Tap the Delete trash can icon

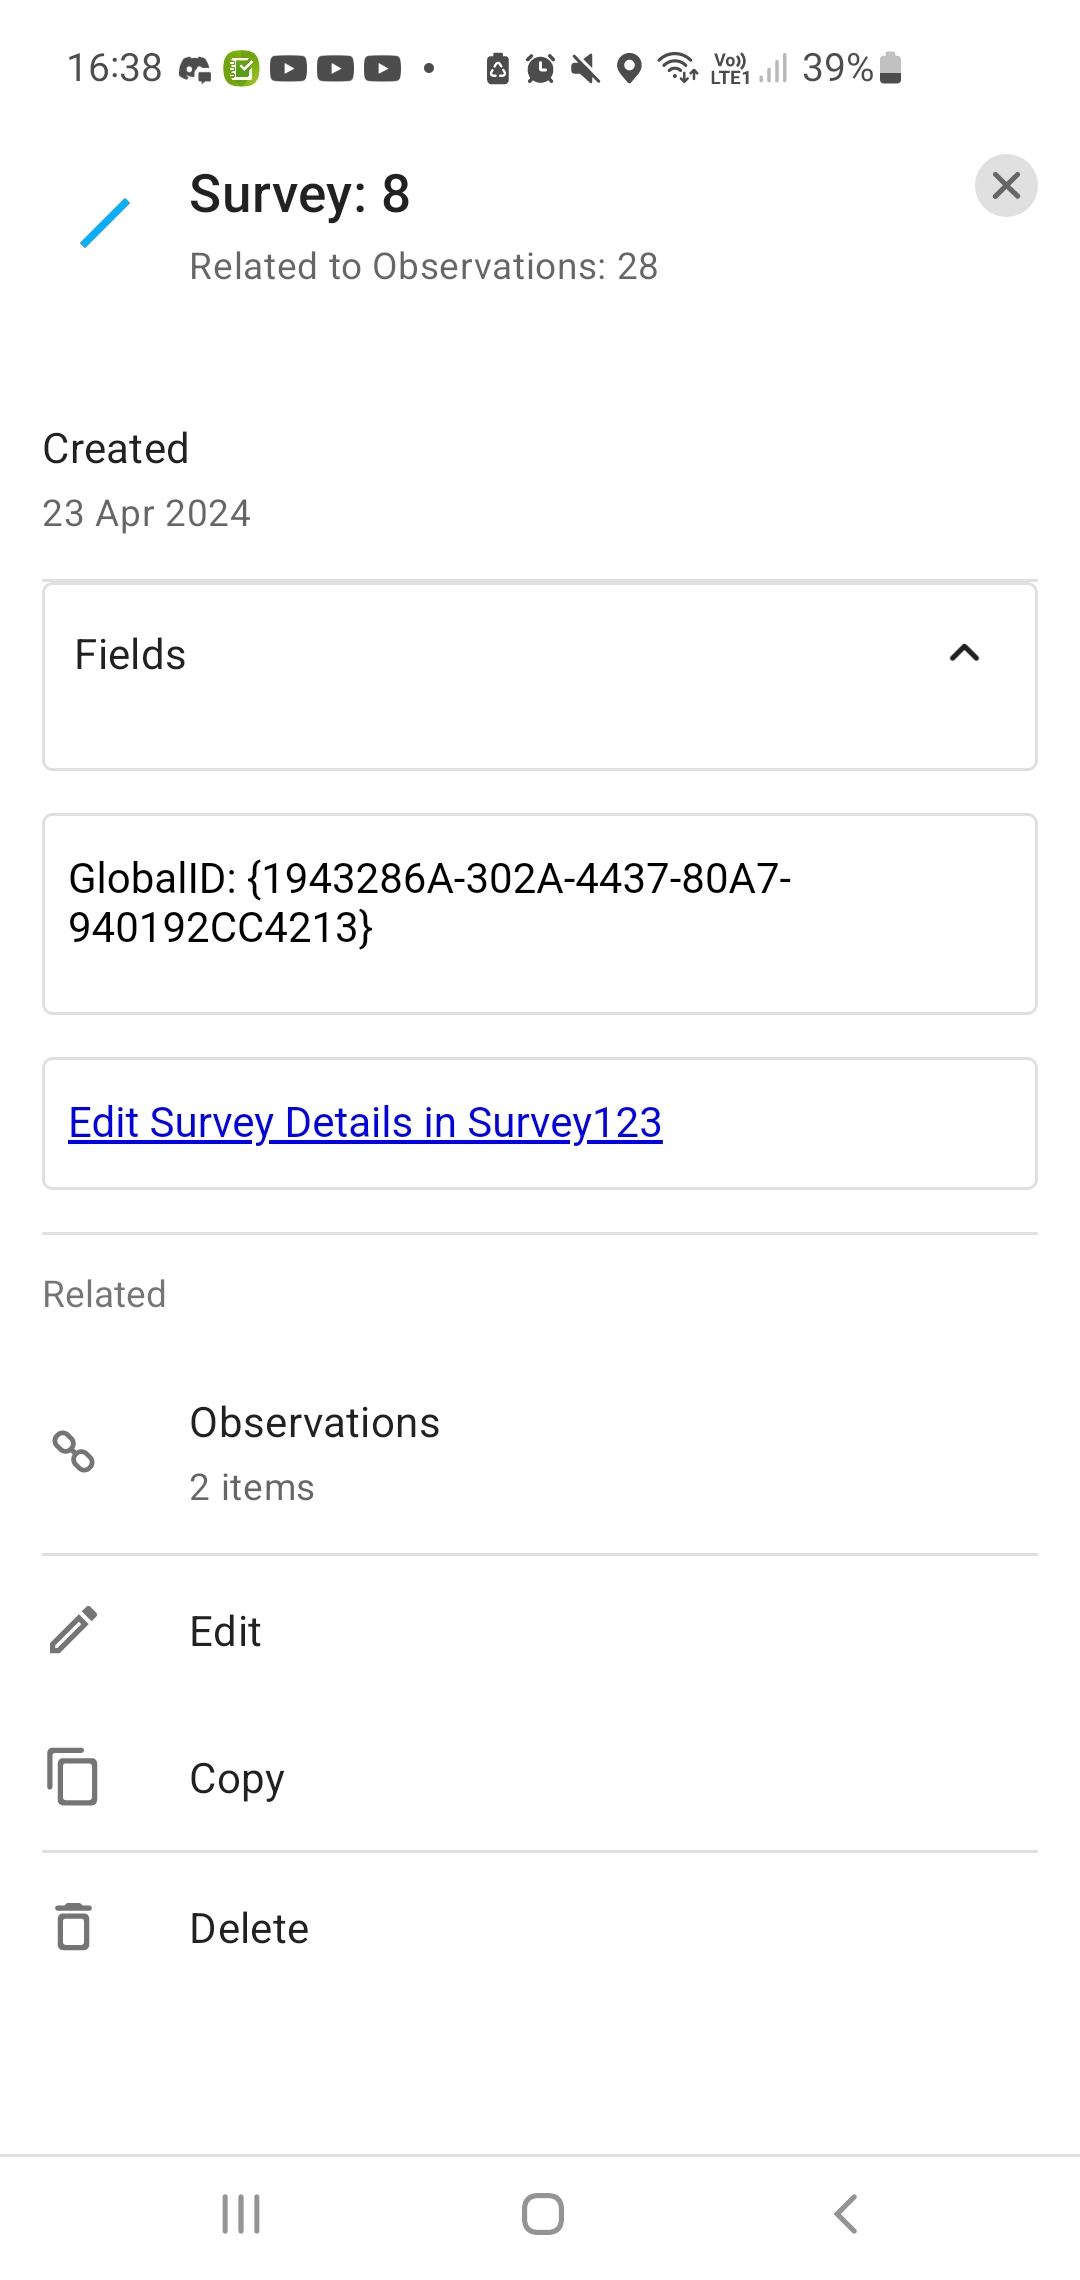tap(71, 1926)
